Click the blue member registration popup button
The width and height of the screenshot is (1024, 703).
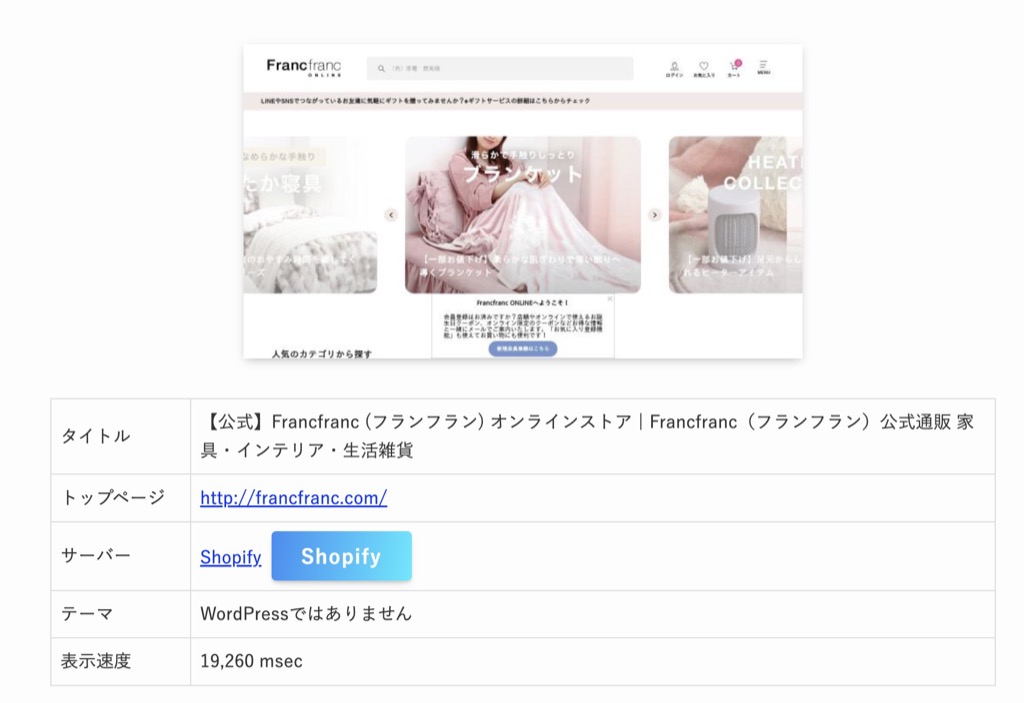click(x=523, y=349)
